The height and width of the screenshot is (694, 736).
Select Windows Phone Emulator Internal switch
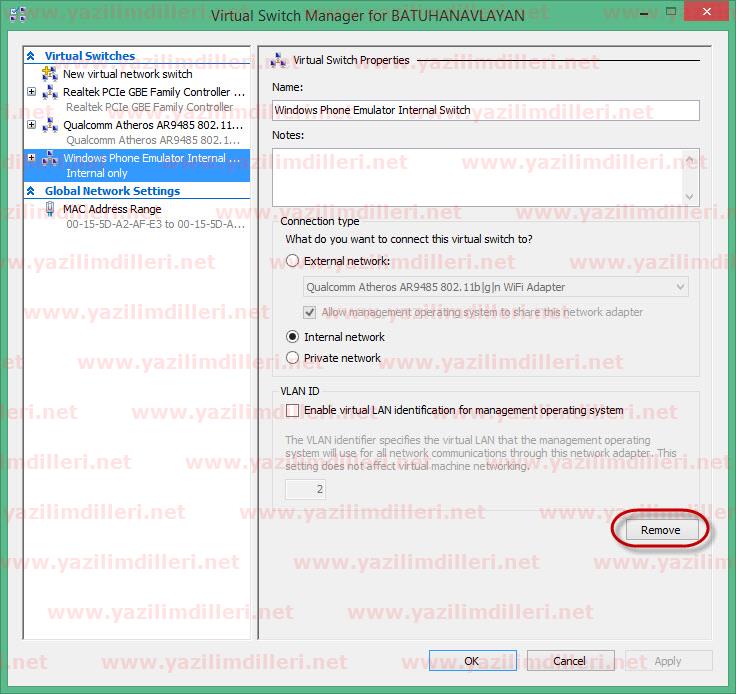tap(152, 158)
